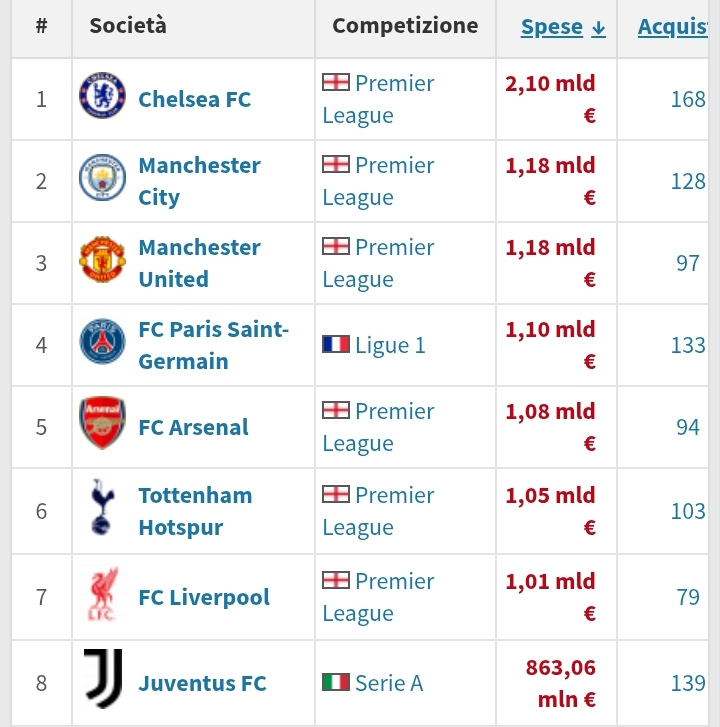720x727 pixels.
Task: Sort table by Spese column
Action: click(563, 27)
